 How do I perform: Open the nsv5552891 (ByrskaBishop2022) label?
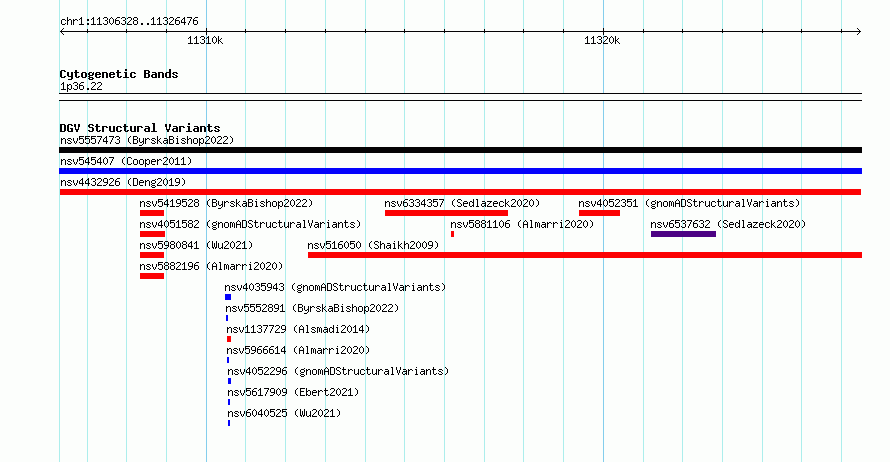pyautogui.click(x=312, y=308)
